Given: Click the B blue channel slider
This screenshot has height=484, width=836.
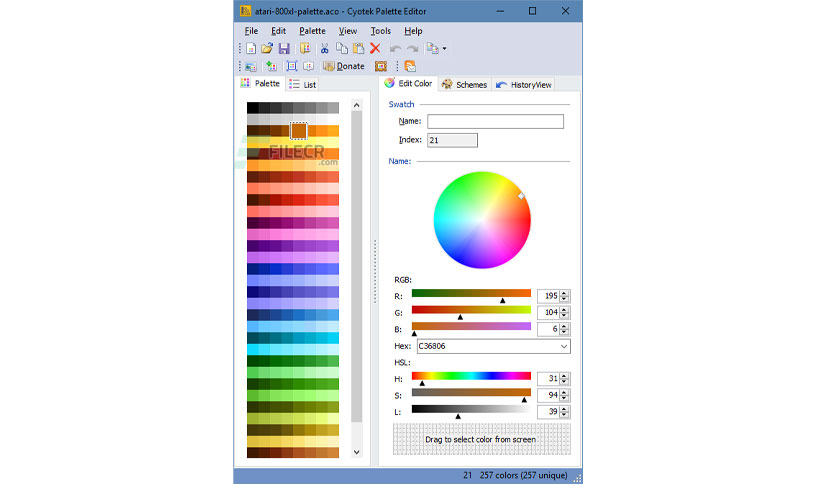Looking at the screenshot, I should pyautogui.click(x=471, y=328).
